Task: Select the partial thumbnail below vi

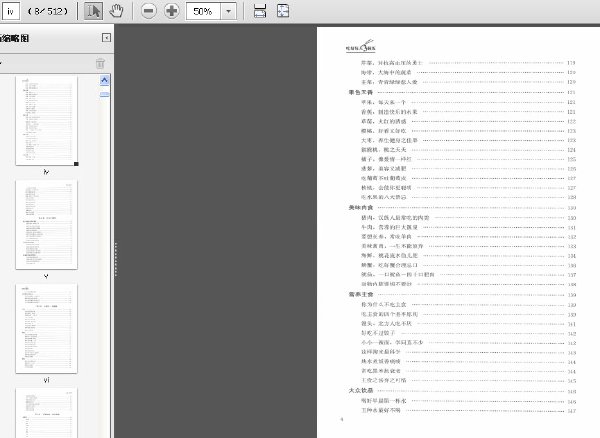Action: click(46, 413)
